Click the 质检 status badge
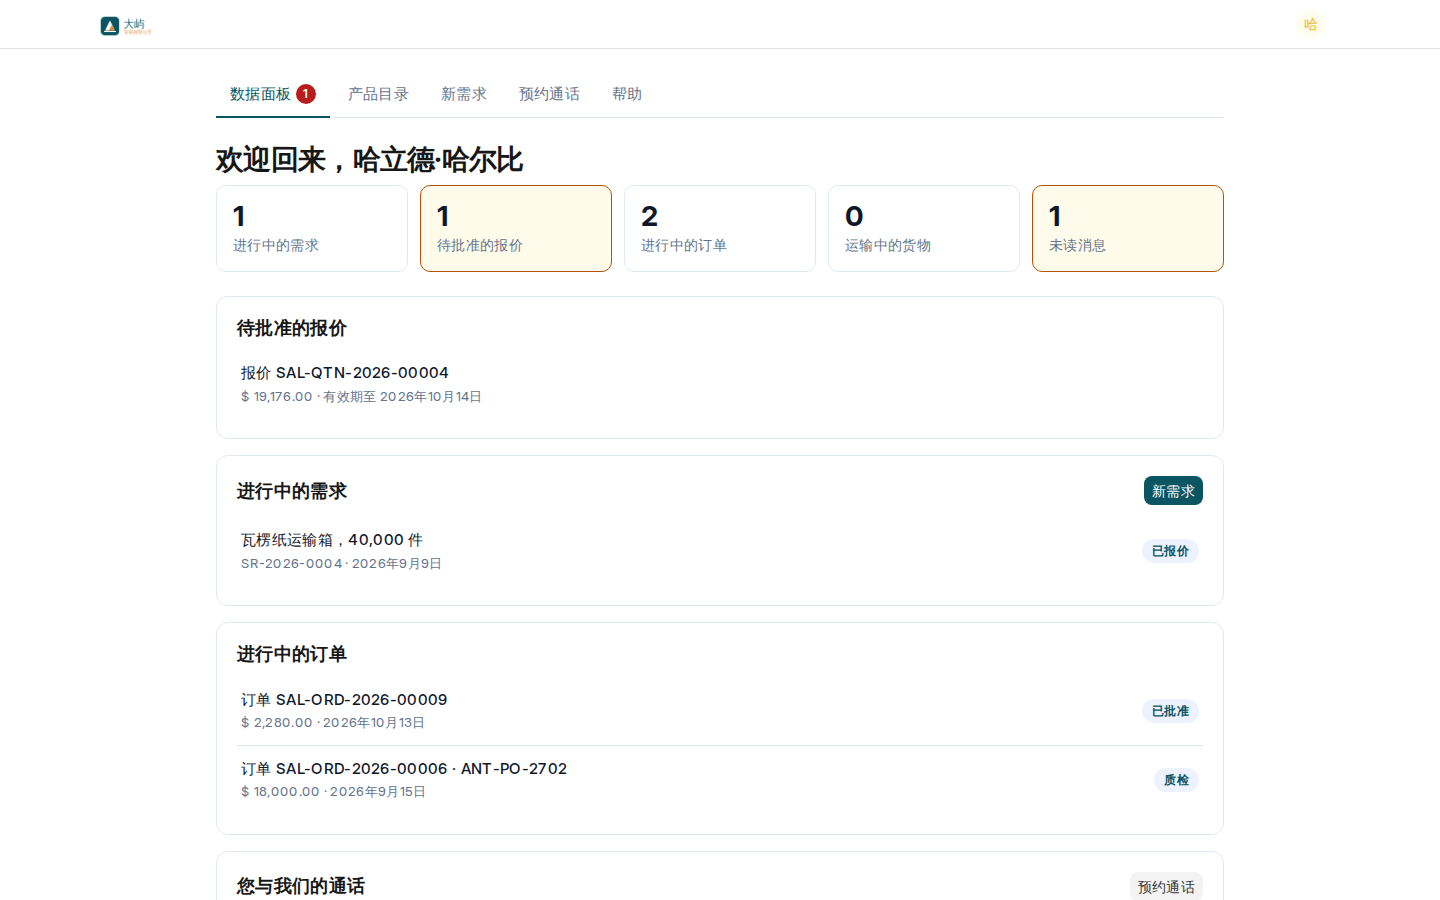Viewport: 1440px width, 900px height. 1176,780
